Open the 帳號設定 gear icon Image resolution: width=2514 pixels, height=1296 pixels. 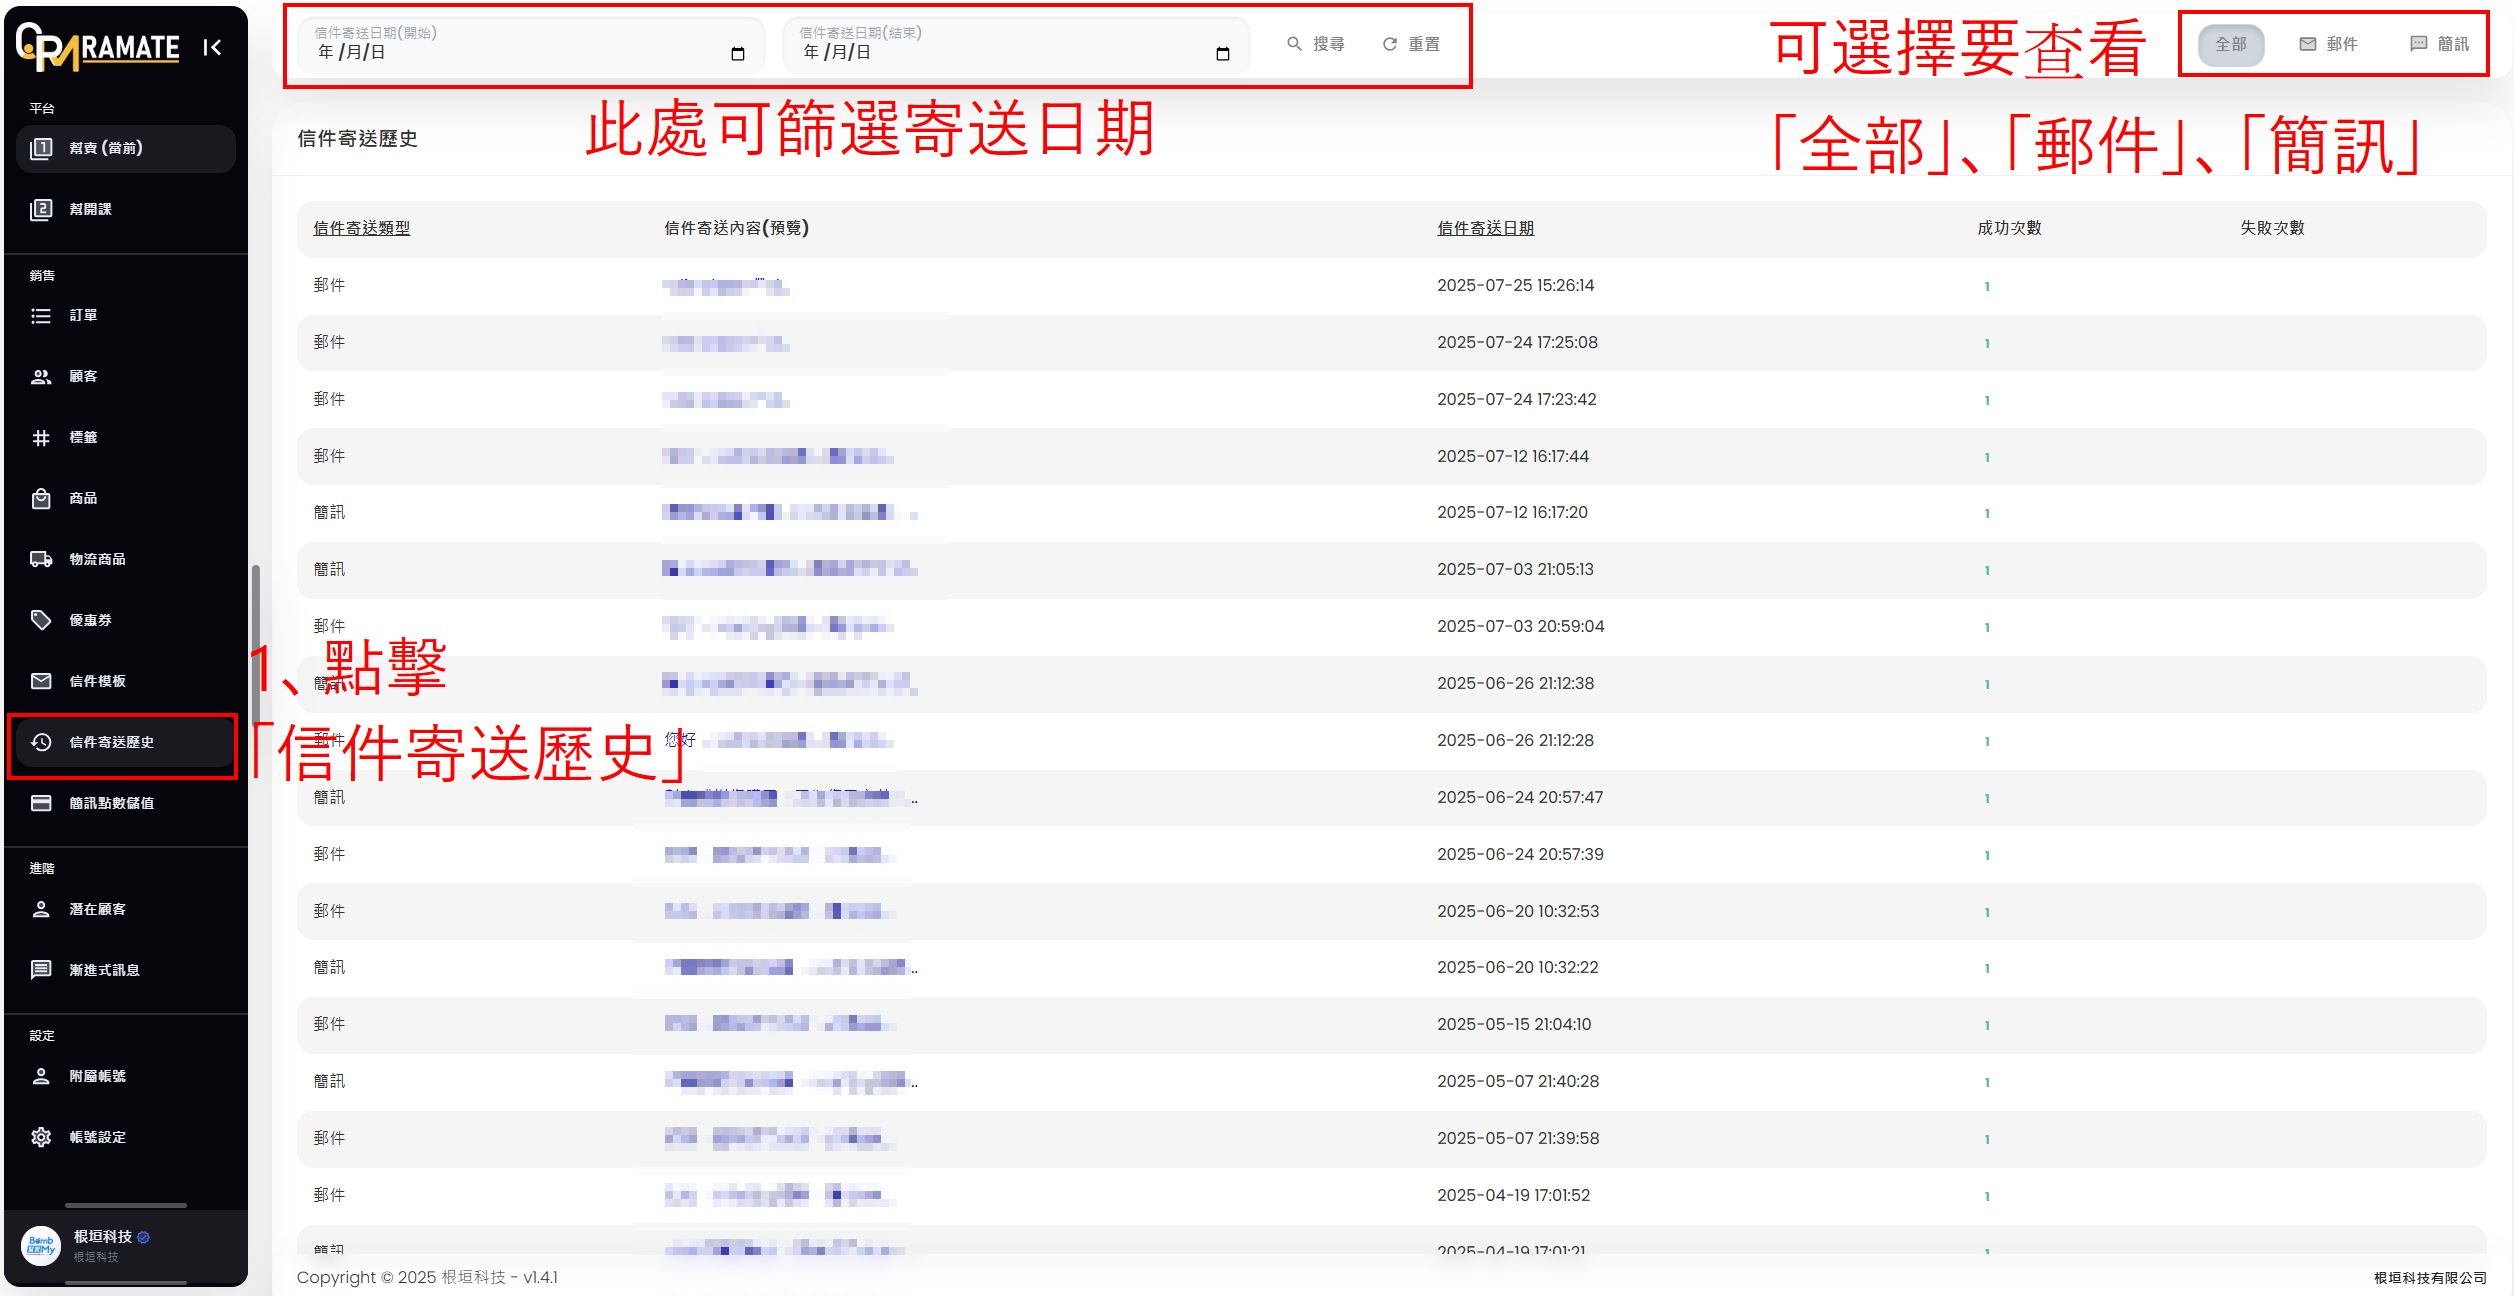(x=41, y=1138)
